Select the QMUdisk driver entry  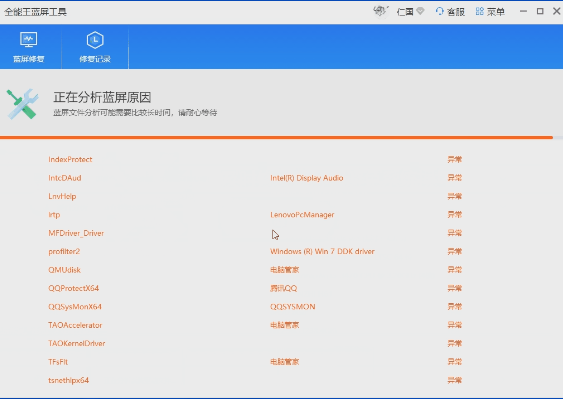(64, 270)
